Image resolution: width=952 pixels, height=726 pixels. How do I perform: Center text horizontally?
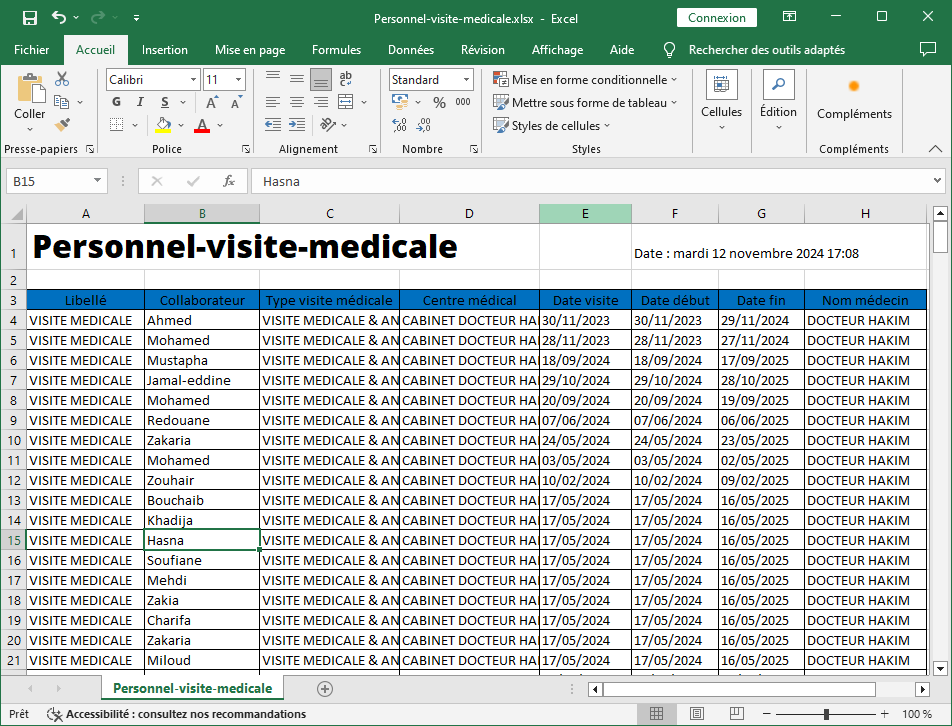pyautogui.click(x=297, y=103)
